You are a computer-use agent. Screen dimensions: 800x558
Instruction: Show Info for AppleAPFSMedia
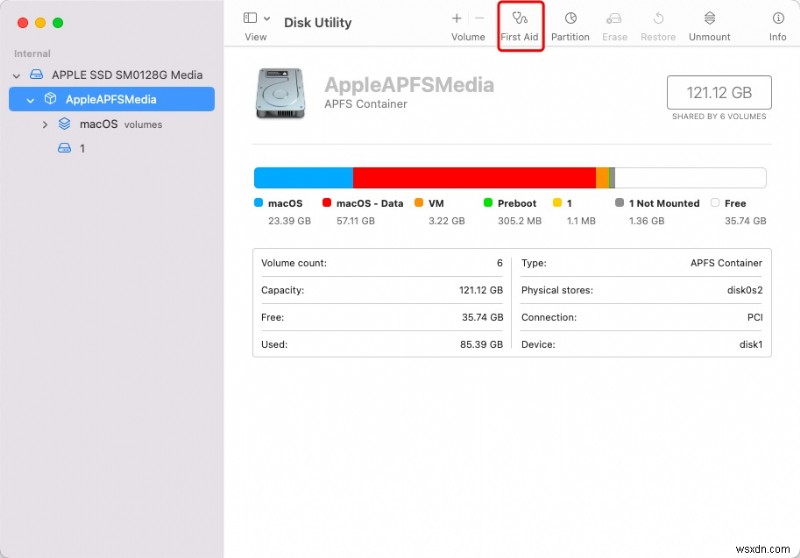tap(778, 18)
